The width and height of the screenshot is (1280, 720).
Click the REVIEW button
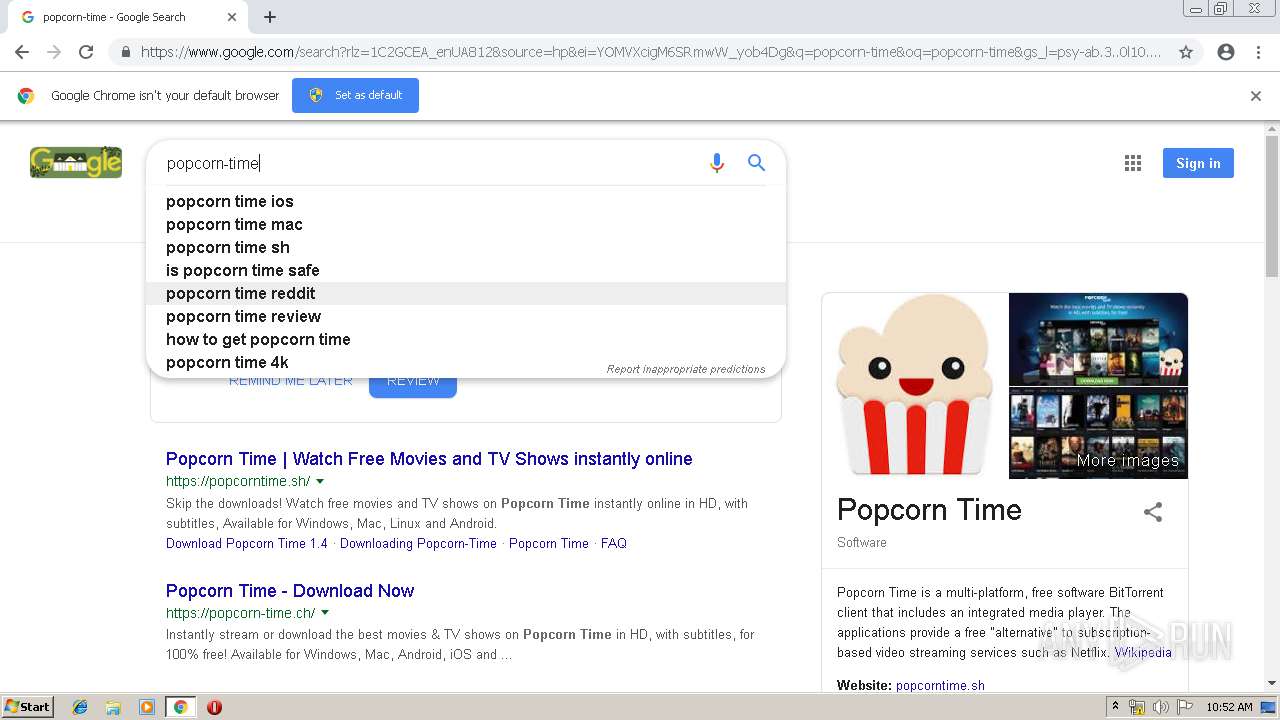[413, 384]
